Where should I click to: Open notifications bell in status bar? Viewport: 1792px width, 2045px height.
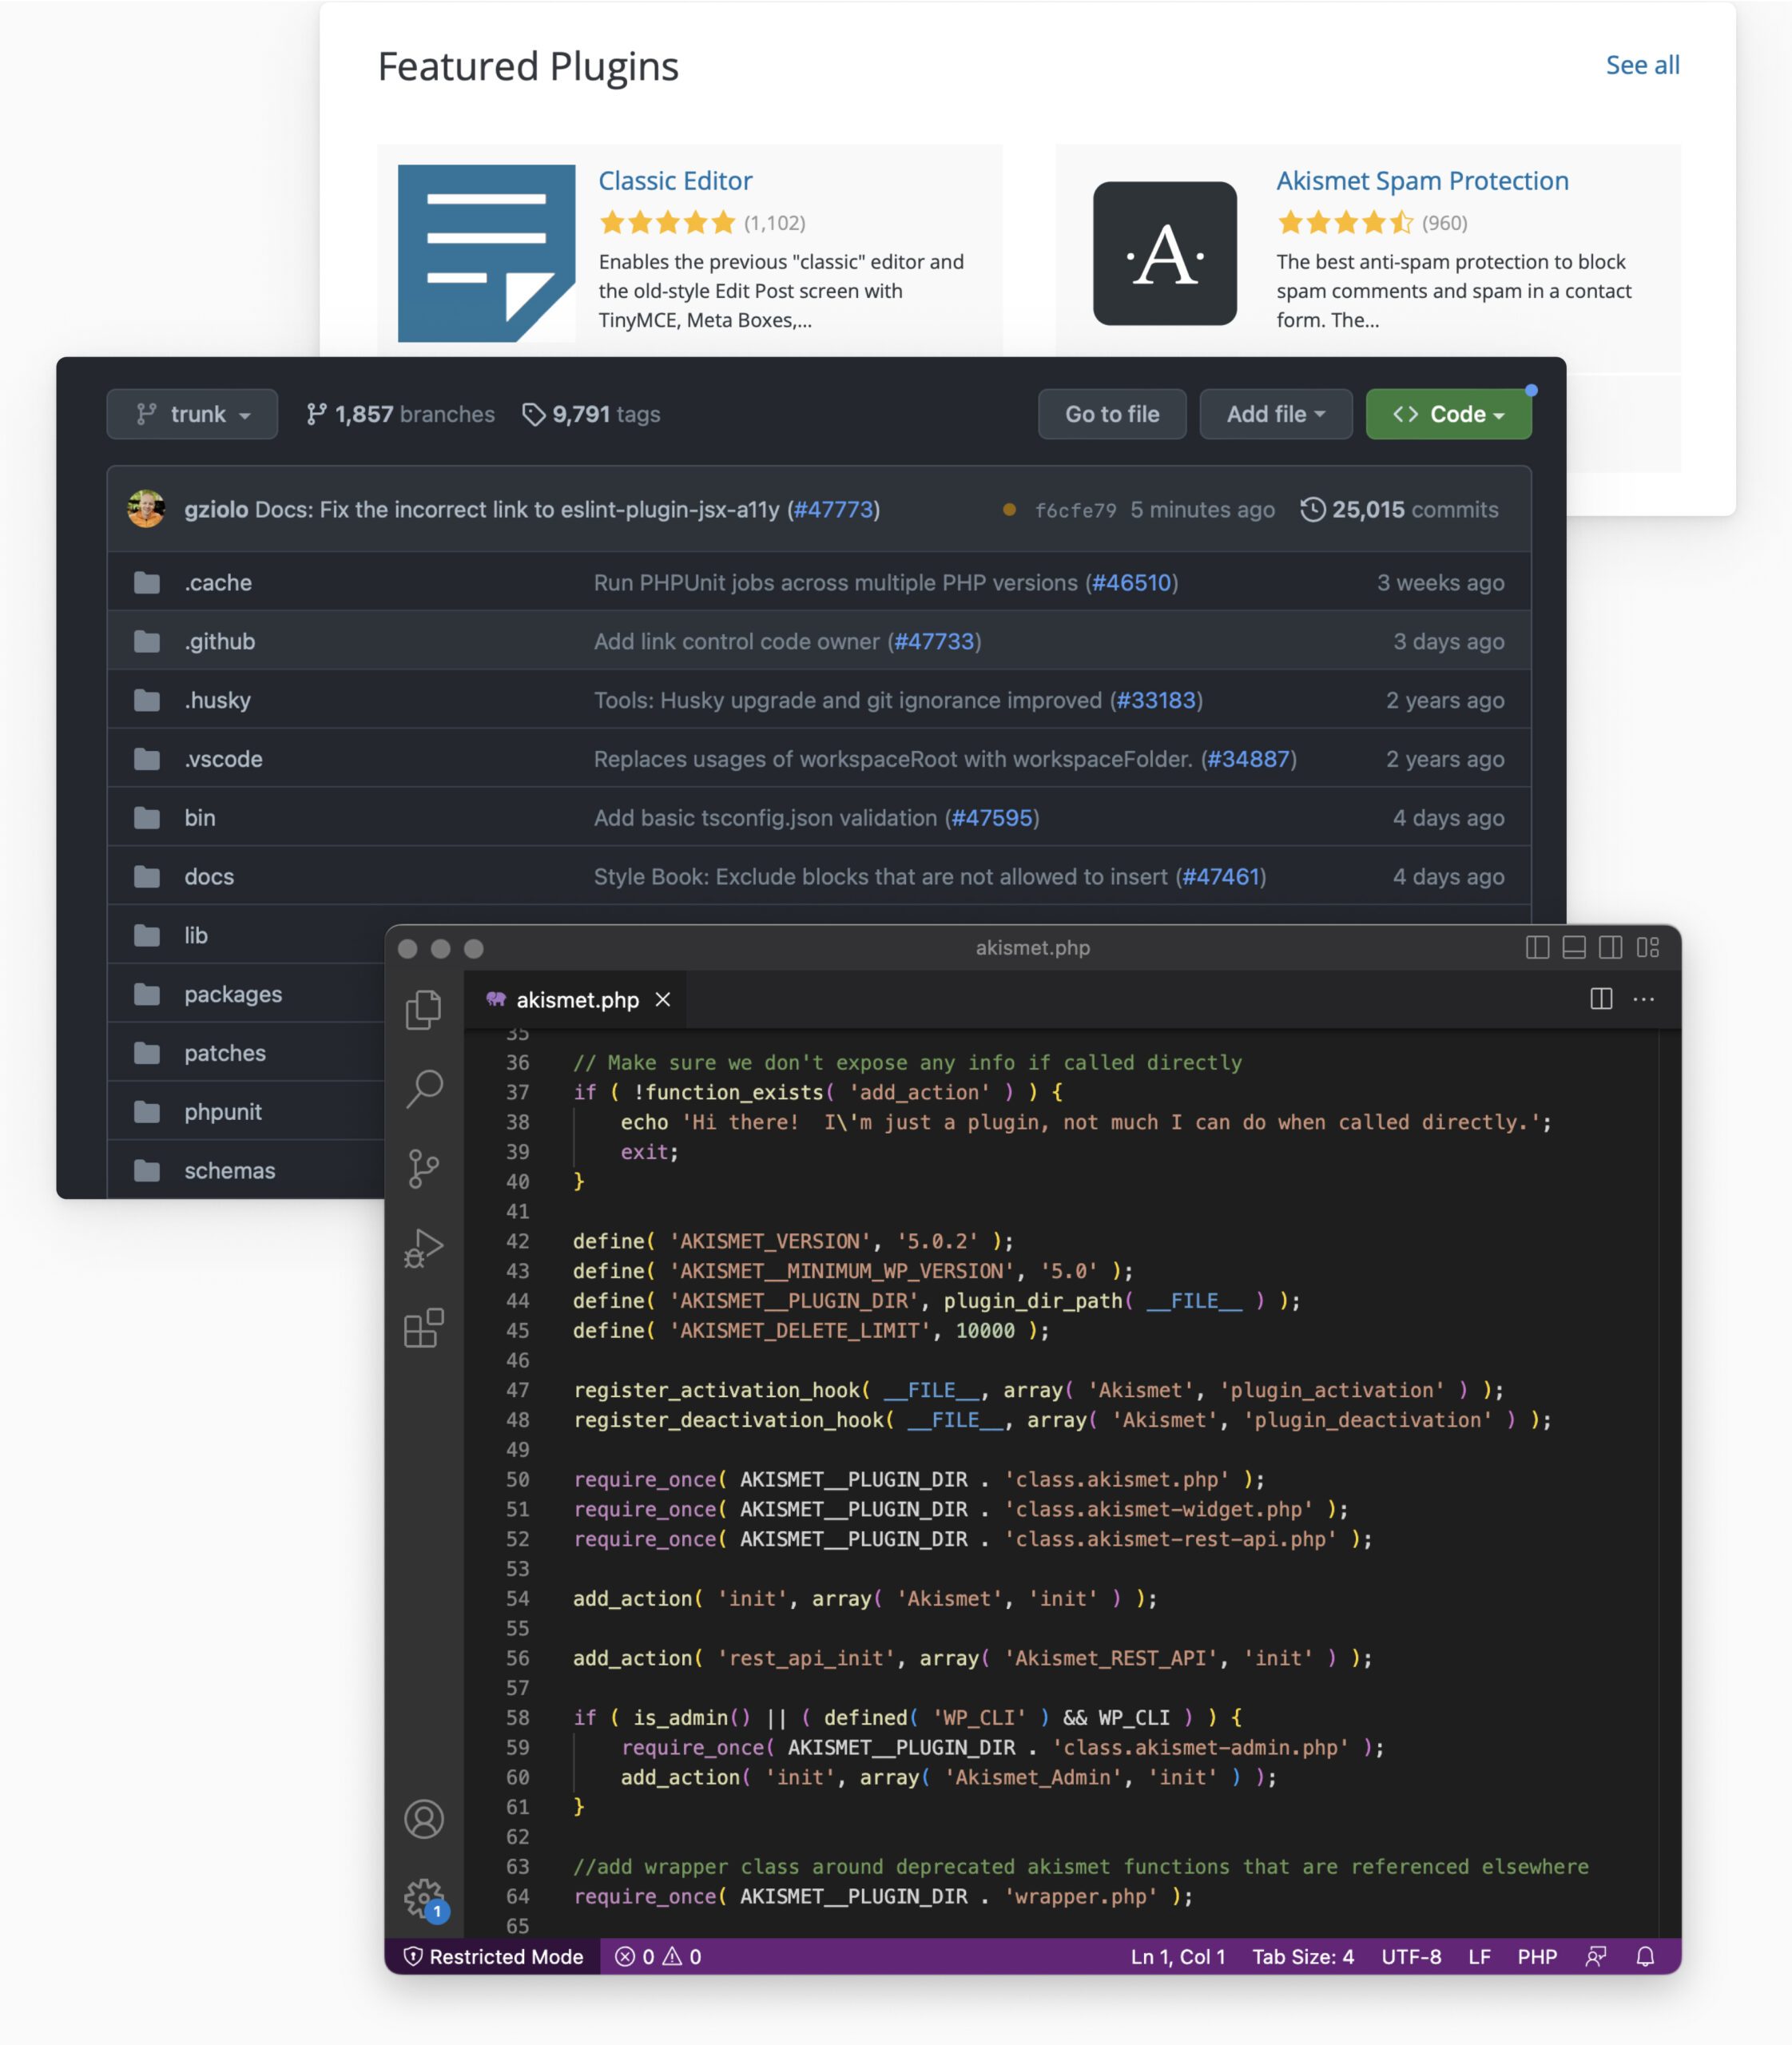1645,1956
